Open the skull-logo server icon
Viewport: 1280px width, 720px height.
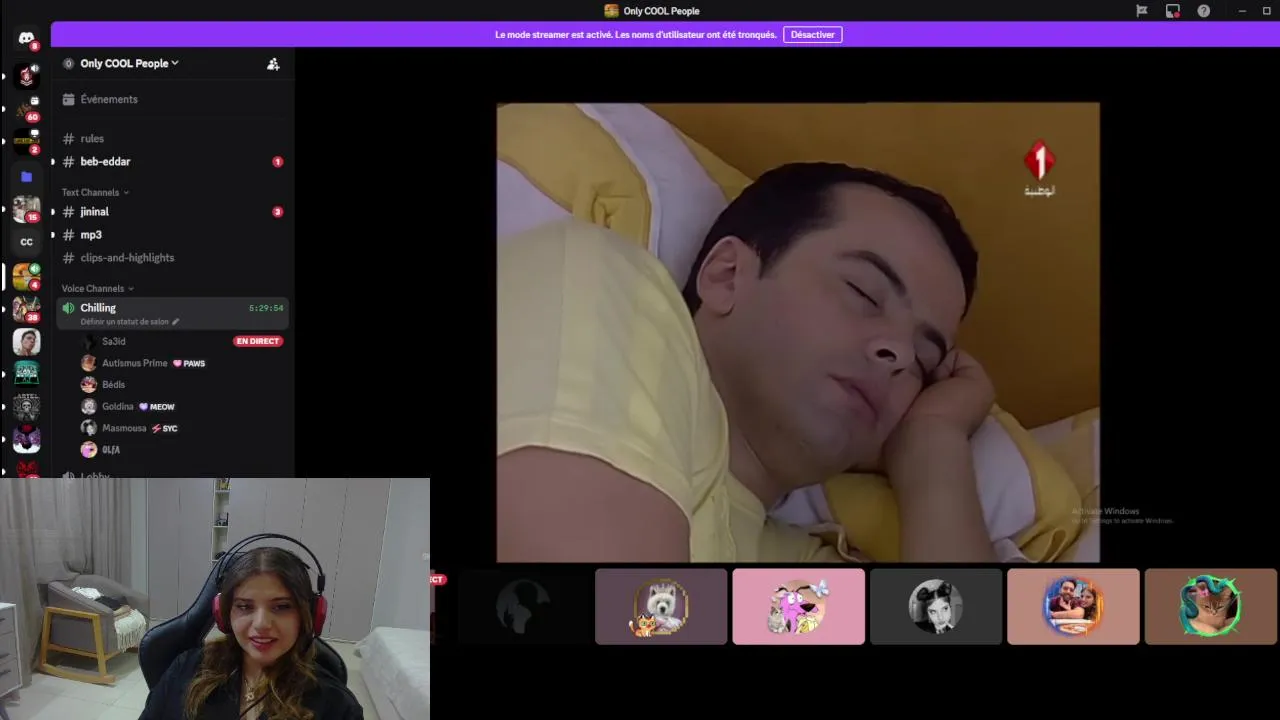26,406
